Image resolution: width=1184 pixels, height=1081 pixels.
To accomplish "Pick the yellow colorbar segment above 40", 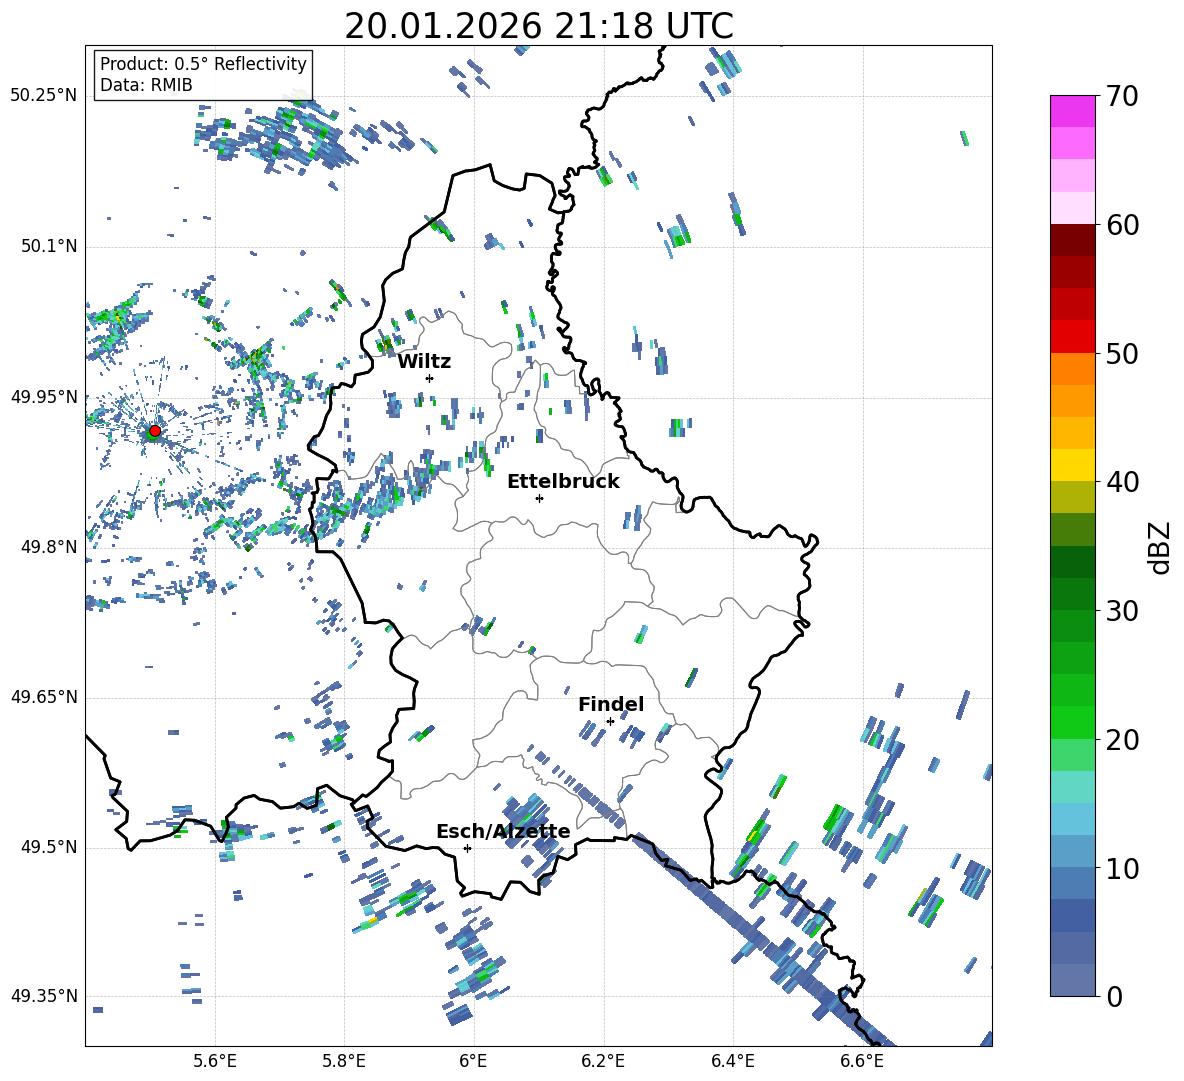I will click(x=1072, y=465).
